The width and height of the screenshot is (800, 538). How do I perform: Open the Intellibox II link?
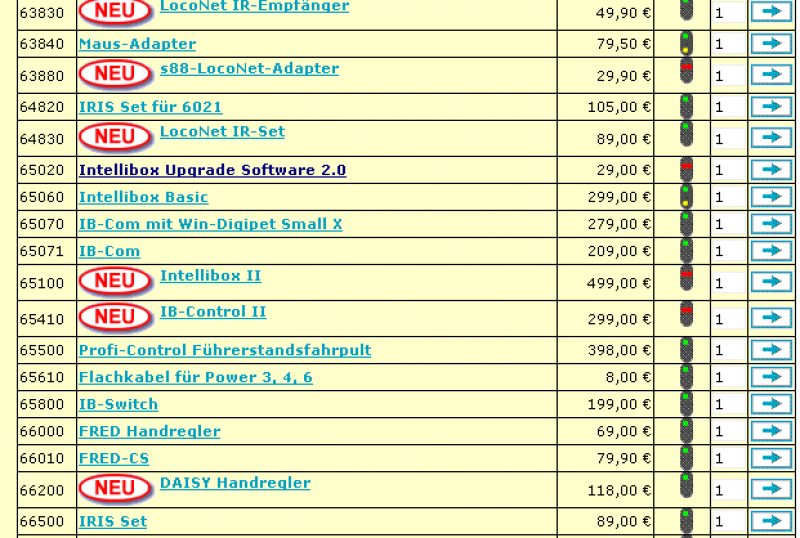point(210,276)
